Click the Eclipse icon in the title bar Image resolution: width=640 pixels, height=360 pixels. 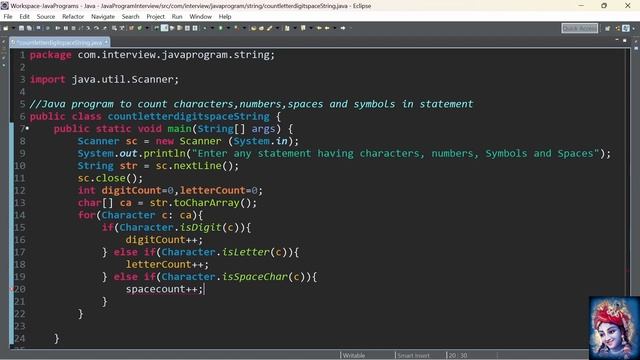(x=4, y=6)
